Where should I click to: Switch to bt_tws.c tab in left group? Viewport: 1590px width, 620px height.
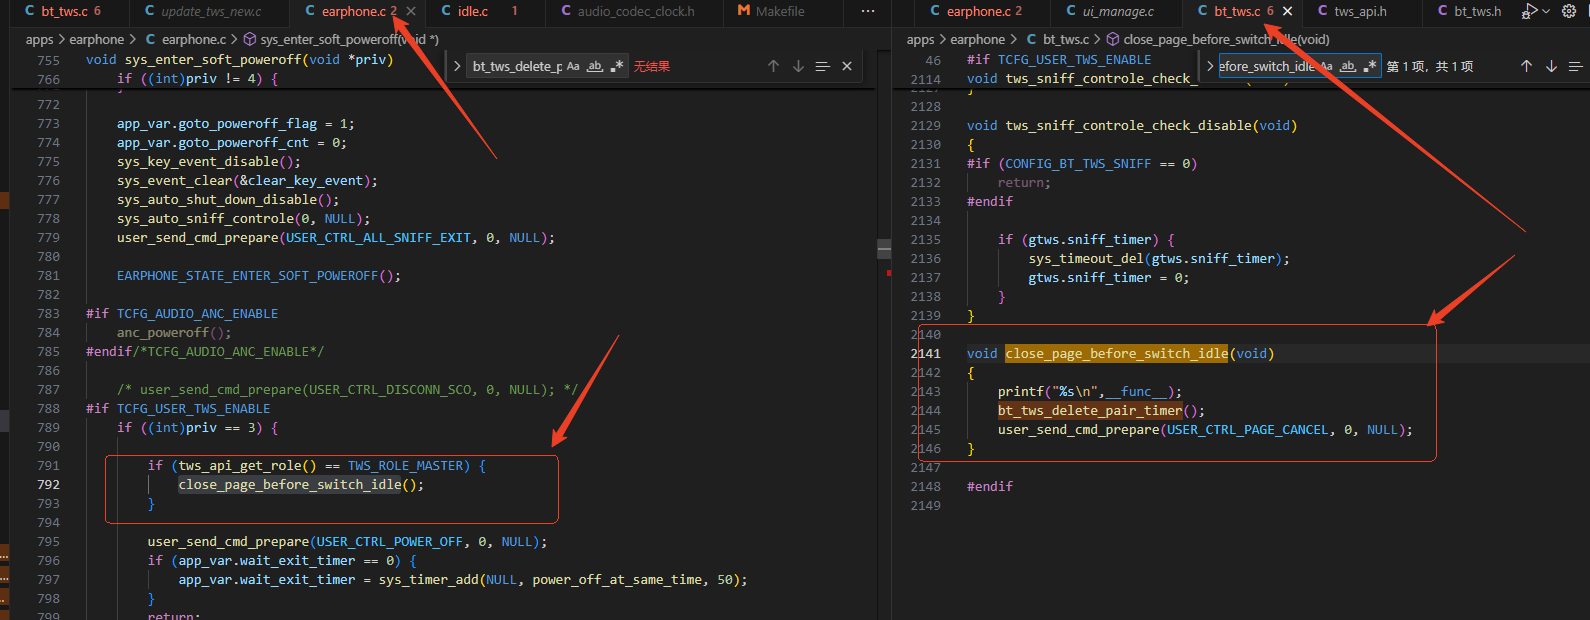pyautogui.click(x=63, y=11)
